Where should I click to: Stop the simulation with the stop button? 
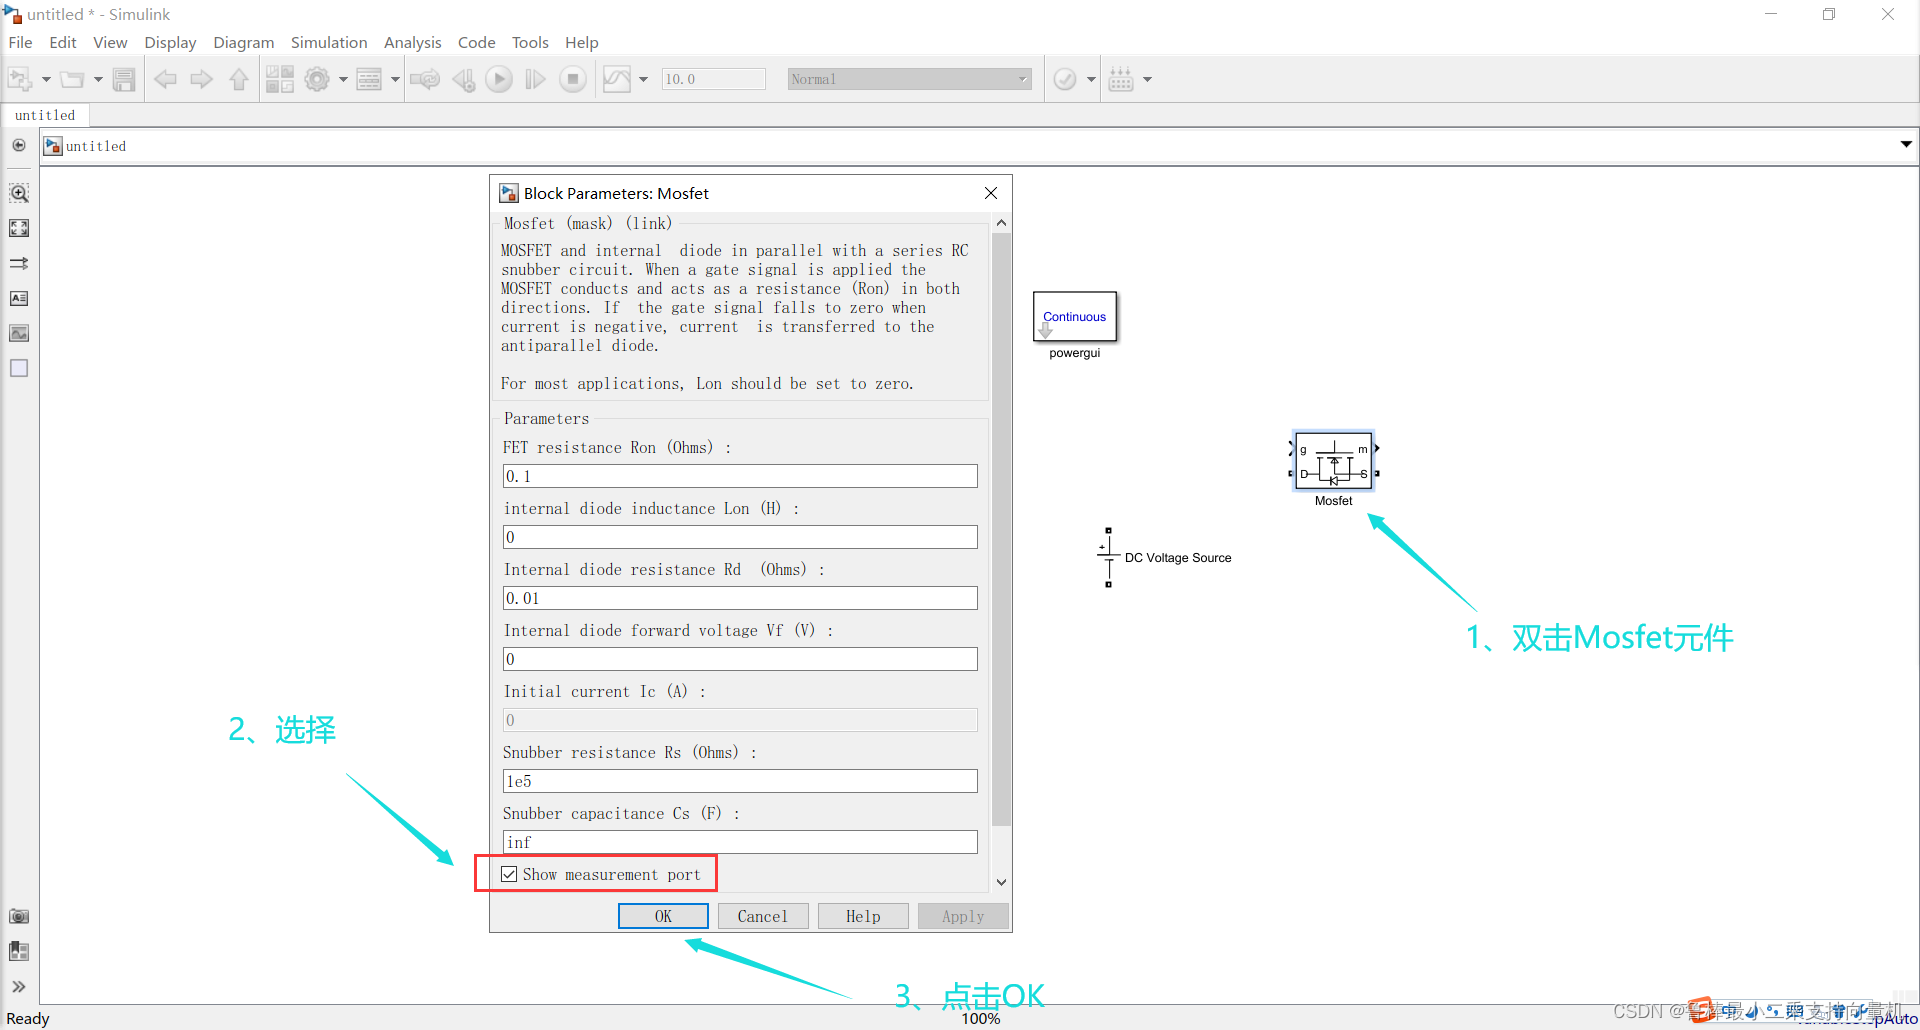tap(573, 79)
